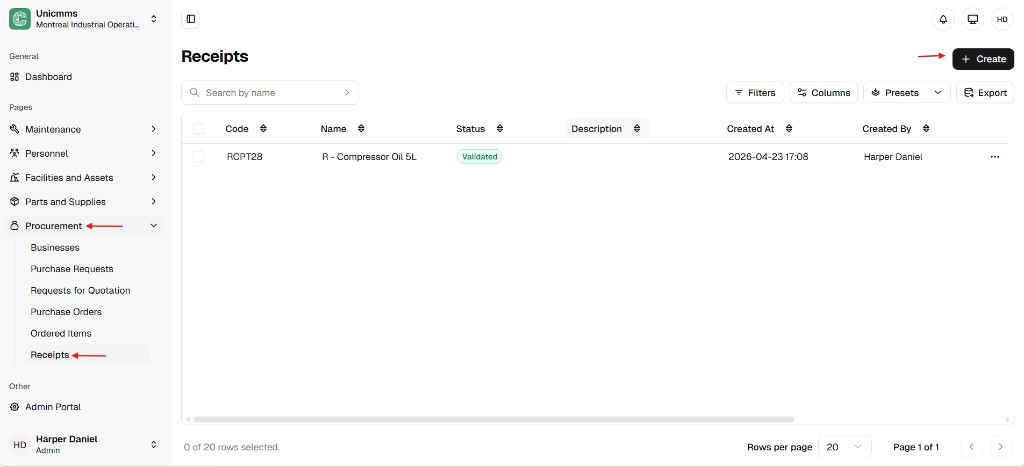Image resolution: width=1024 pixels, height=467 pixels.
Task: Click the HD avatar beside Harper Daniel in sidebar
Action: (20, 445)
